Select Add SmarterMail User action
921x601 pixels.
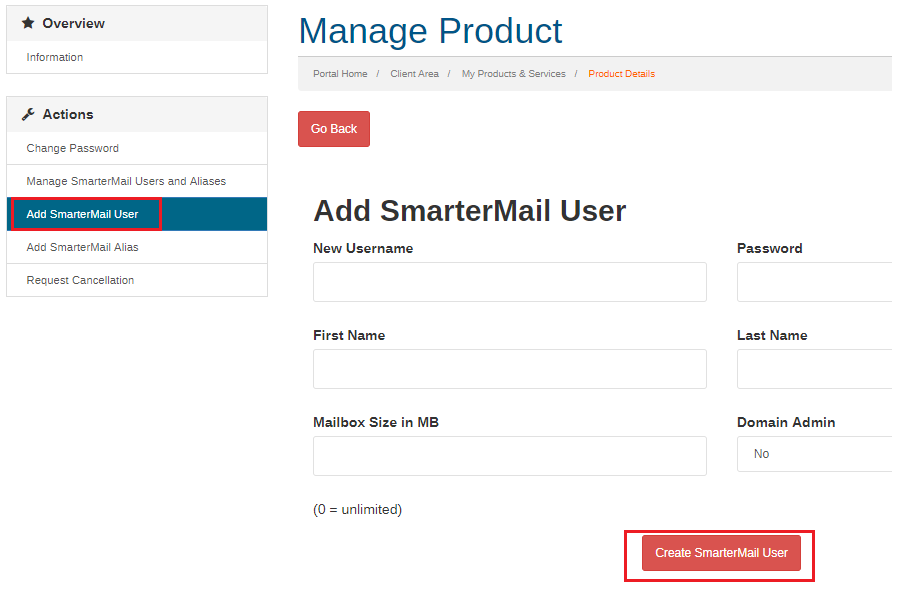click(x=137, y=214)
